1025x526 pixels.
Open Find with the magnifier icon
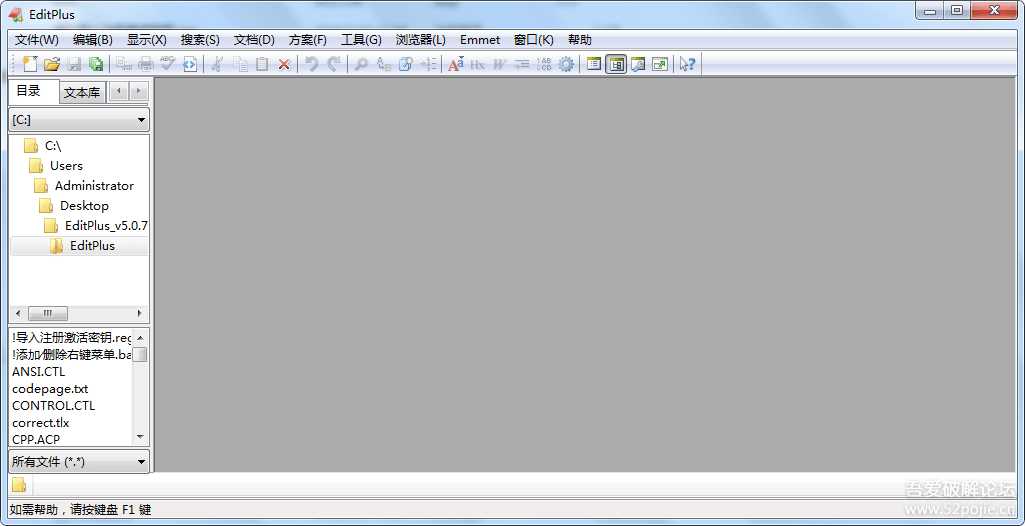361,63
